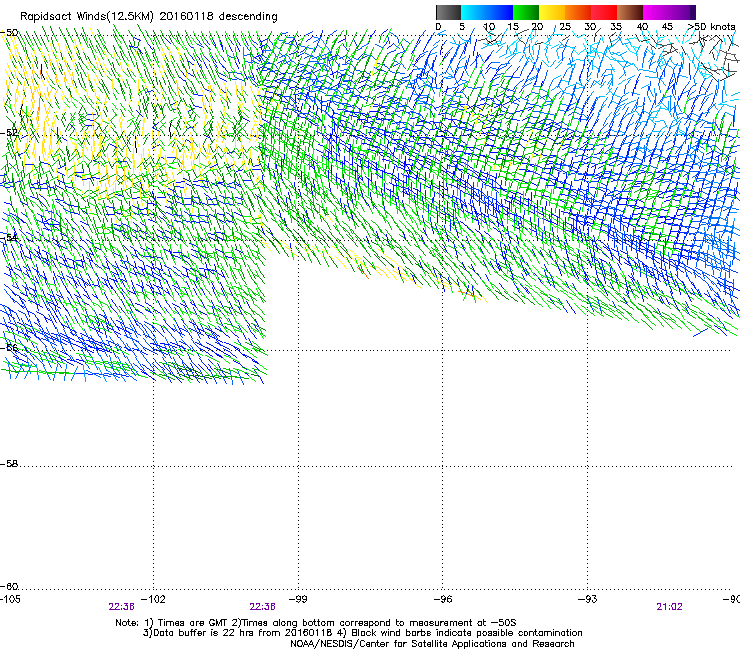Click the orange 25-30 knots color segment

578,12
